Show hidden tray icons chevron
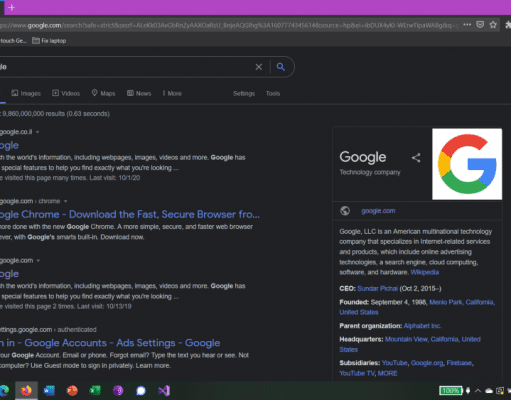 [478, 391]
